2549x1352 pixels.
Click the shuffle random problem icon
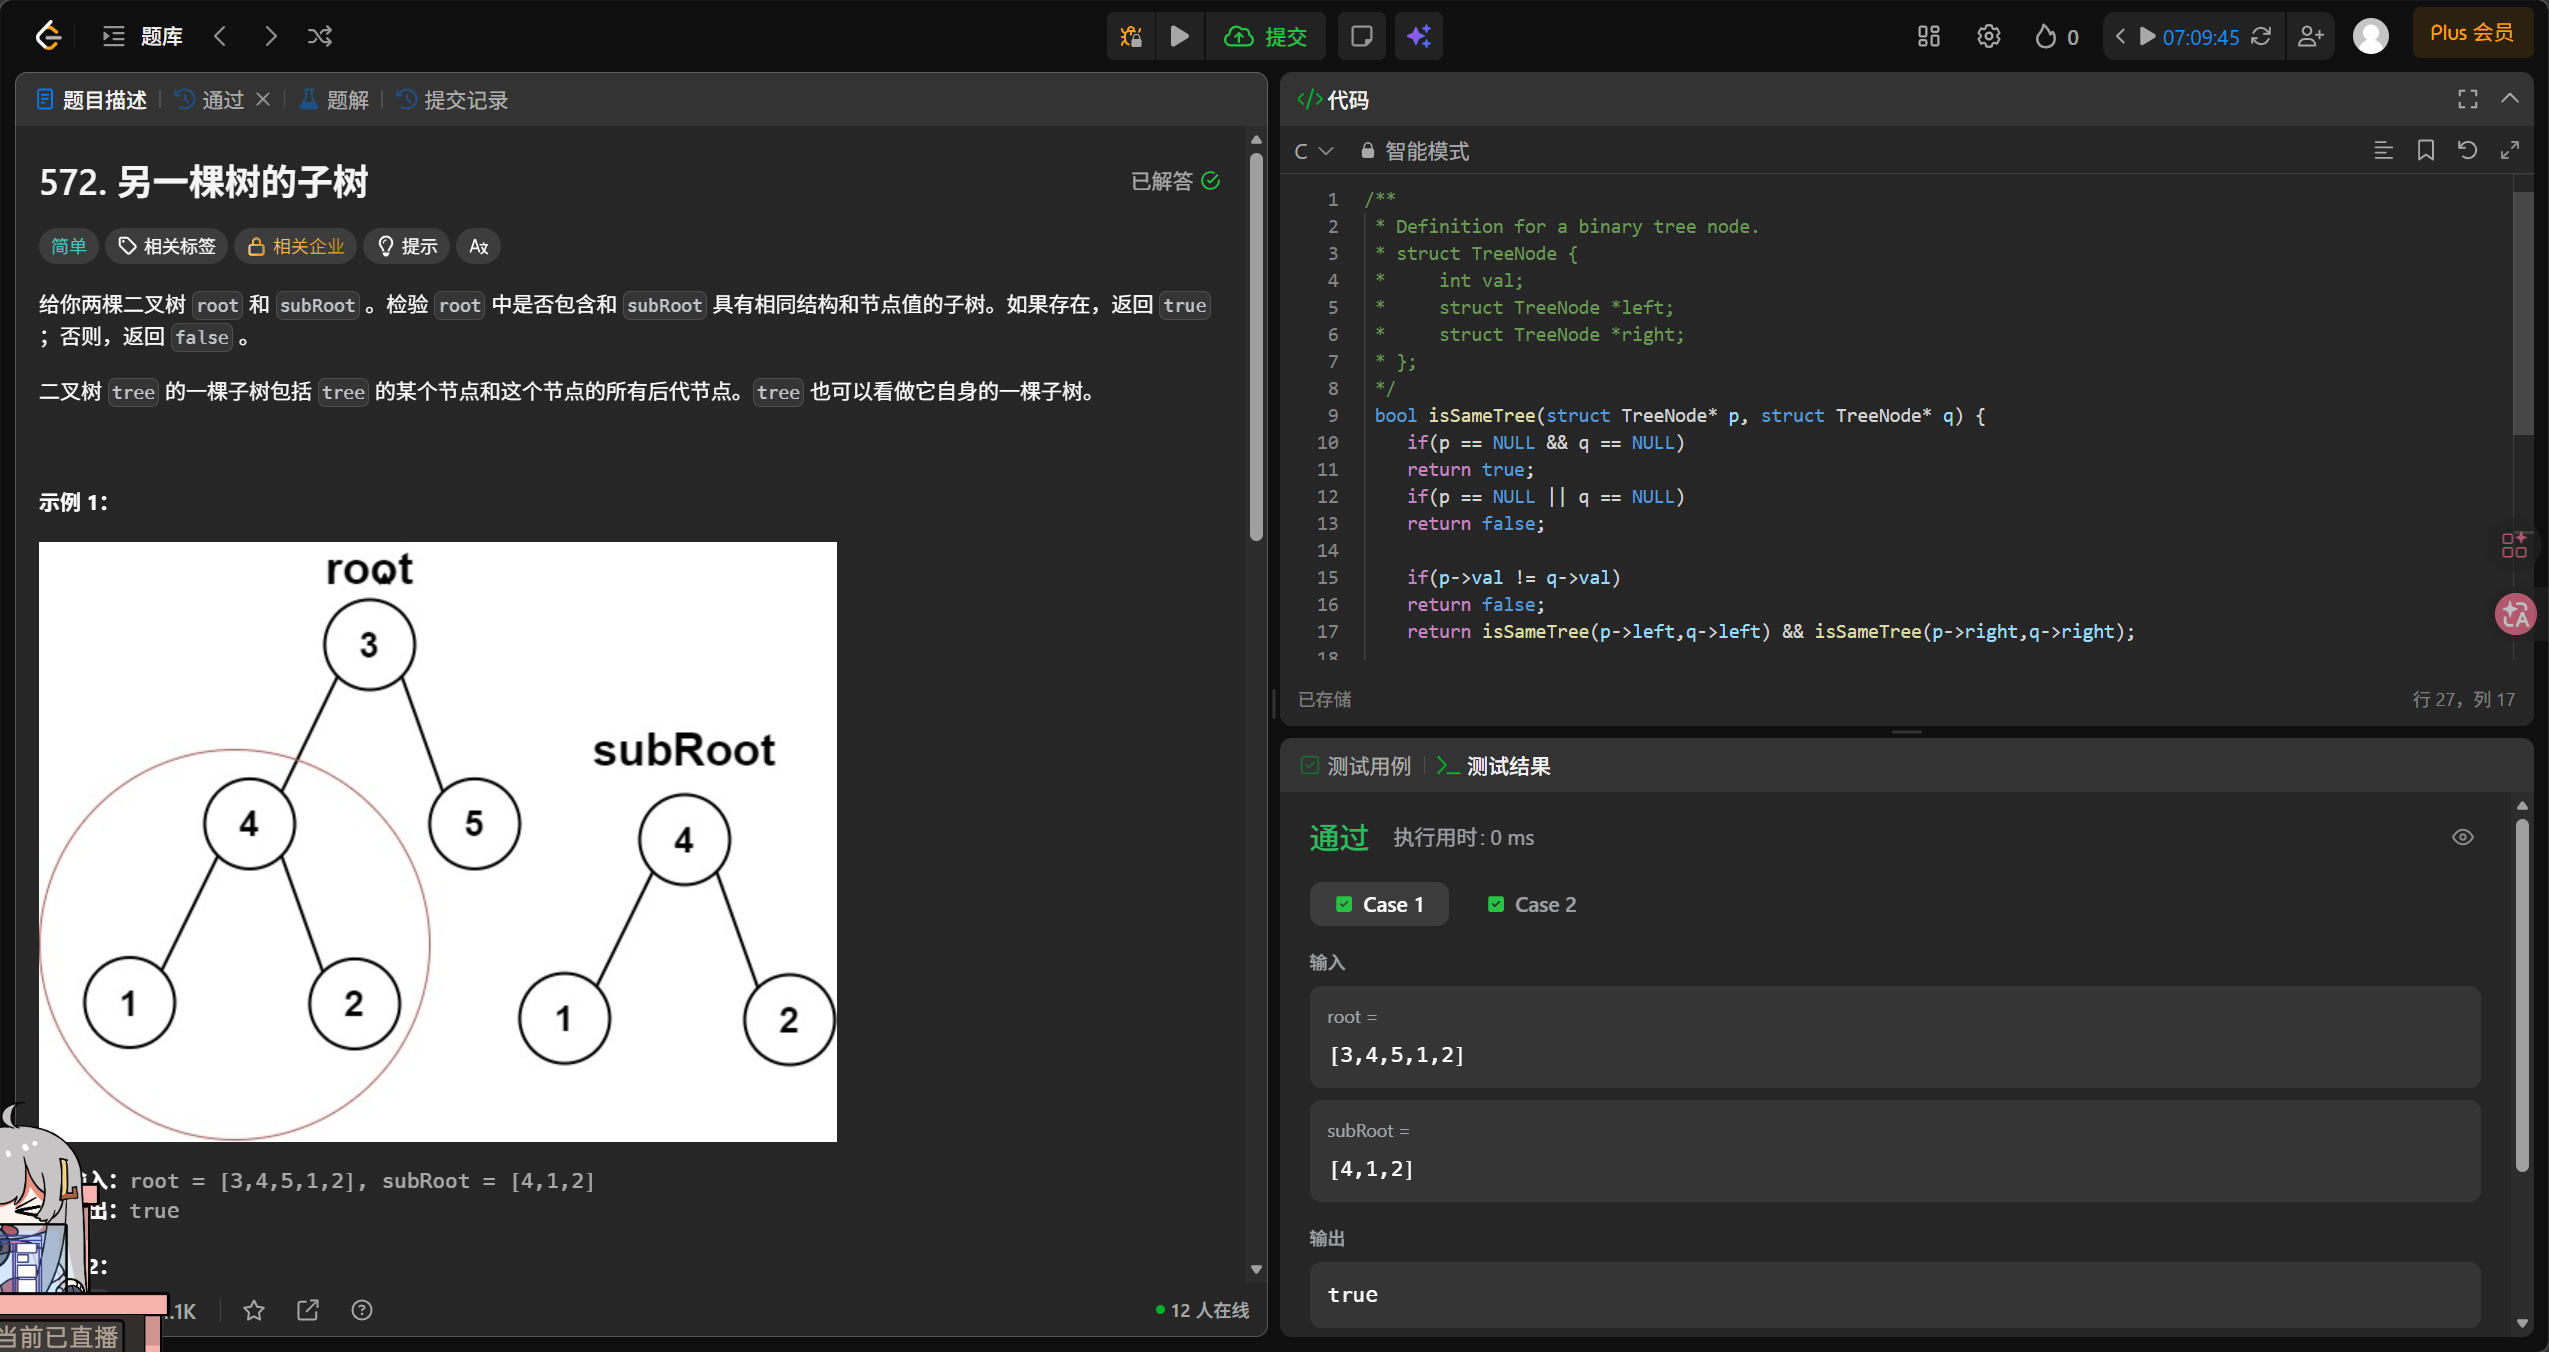coord(320,36)
